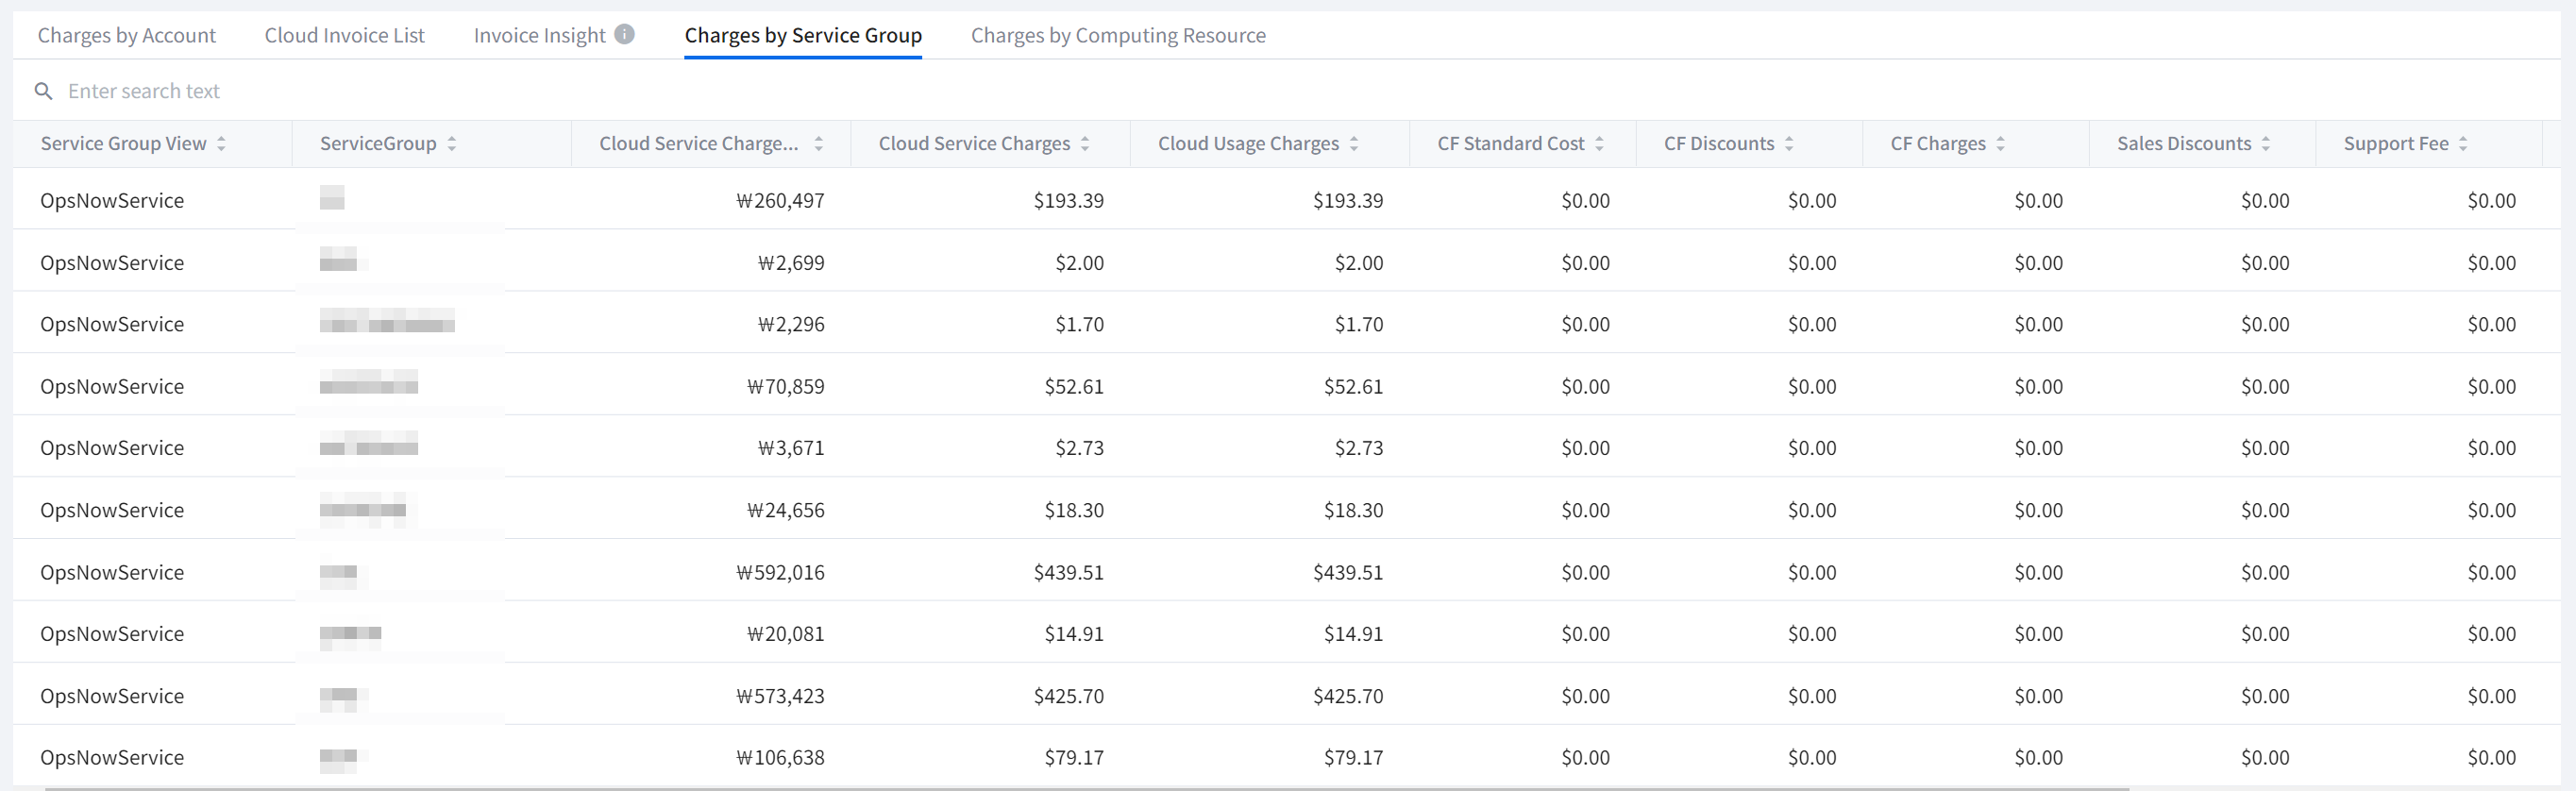Viewport: 2576px width, 791px height.
Task: Sort by Support Fee column
Action: (2463, 144)
